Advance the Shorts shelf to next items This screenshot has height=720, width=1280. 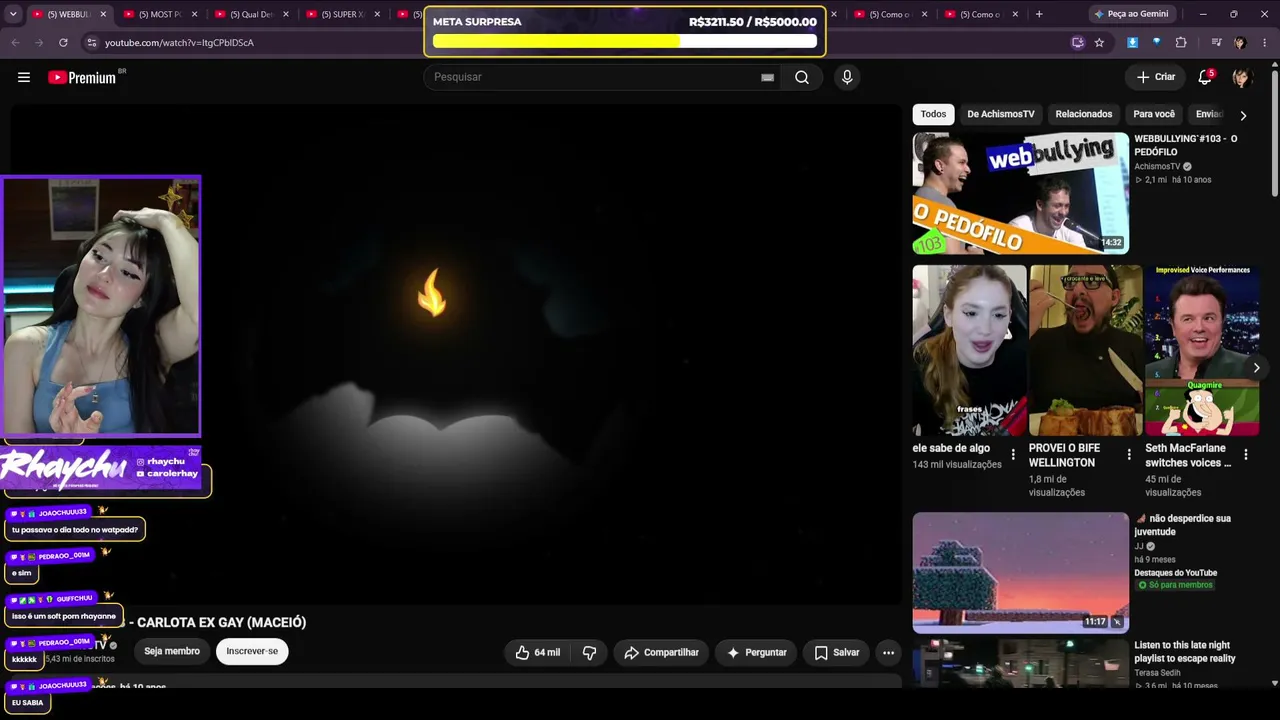click(1256, 368)
